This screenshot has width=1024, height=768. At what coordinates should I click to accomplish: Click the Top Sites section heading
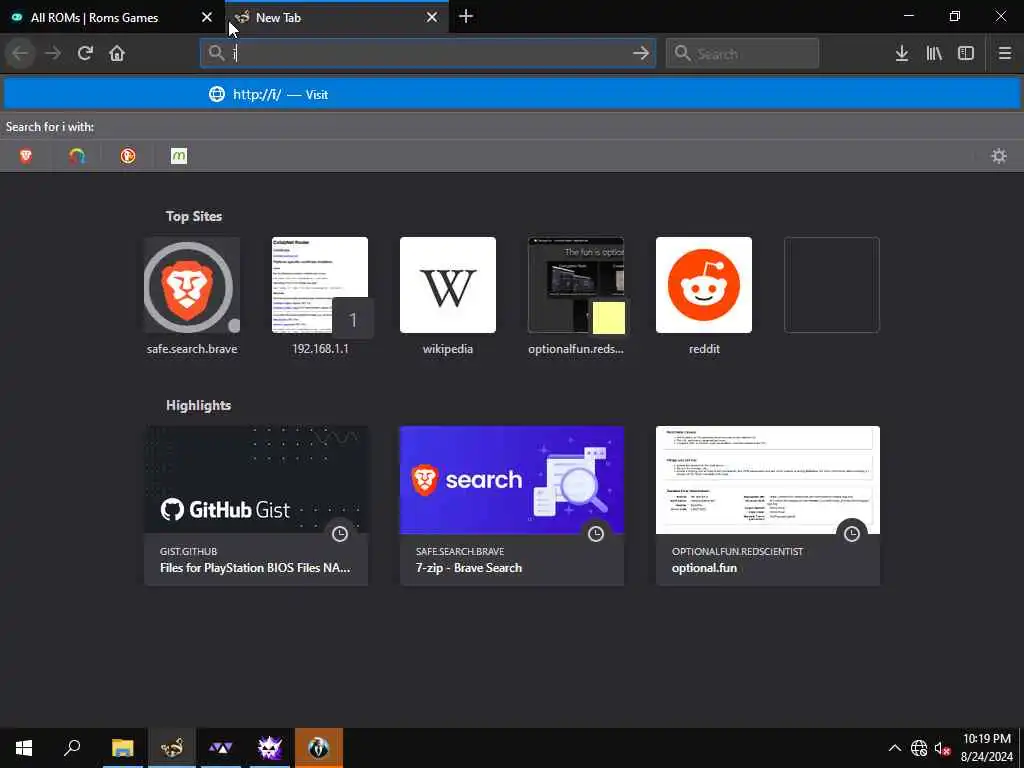(194, 216)
